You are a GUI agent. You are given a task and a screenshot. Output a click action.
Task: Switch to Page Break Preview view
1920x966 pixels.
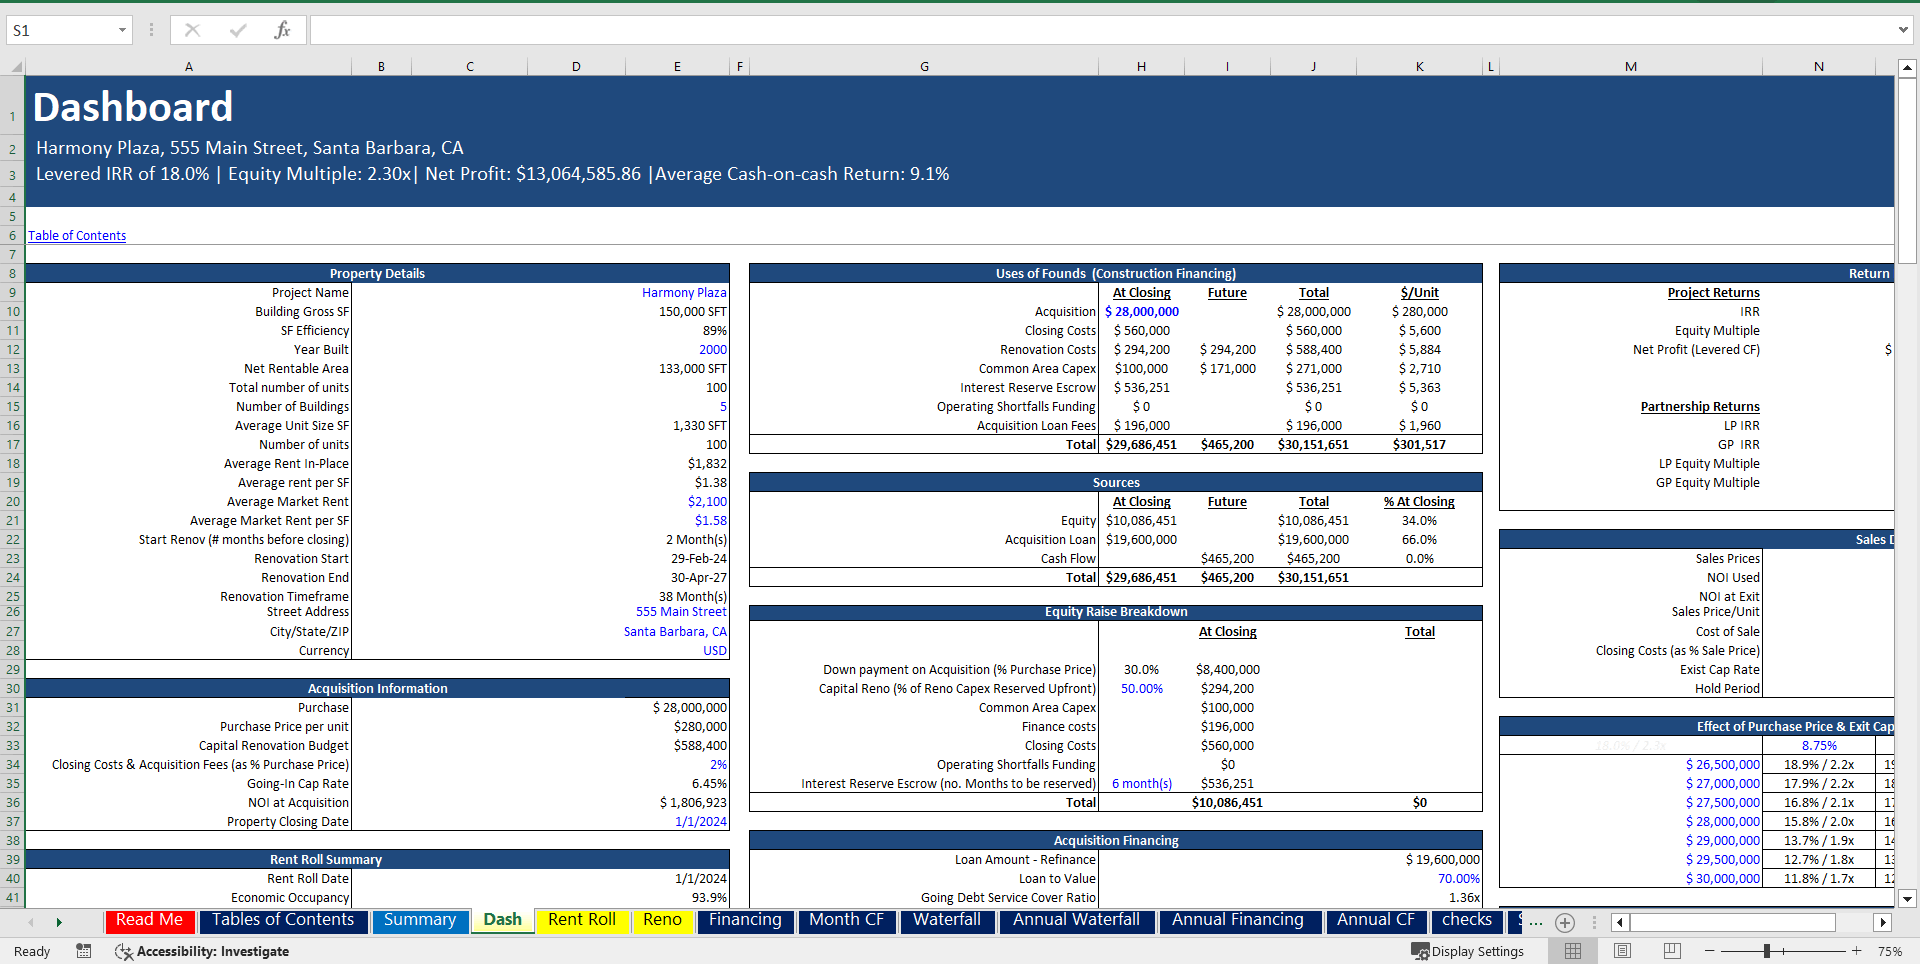(1670, 951)
